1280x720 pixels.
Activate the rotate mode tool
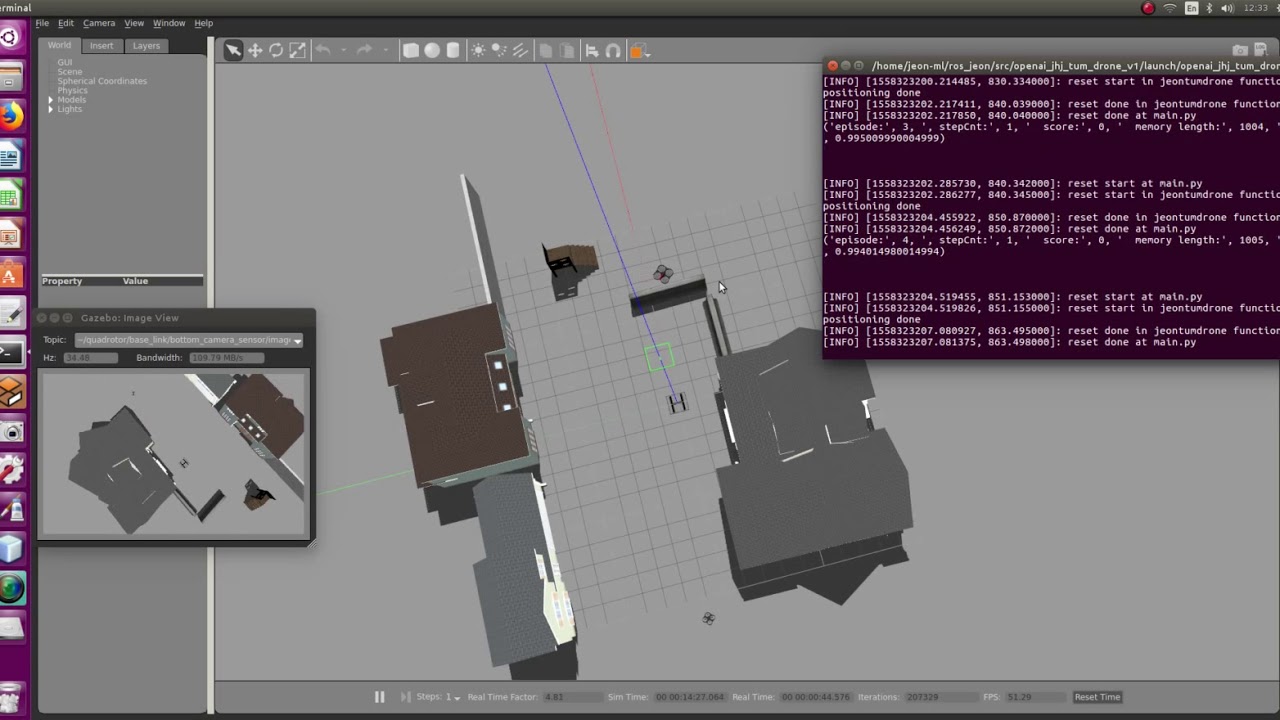[276, 51]
